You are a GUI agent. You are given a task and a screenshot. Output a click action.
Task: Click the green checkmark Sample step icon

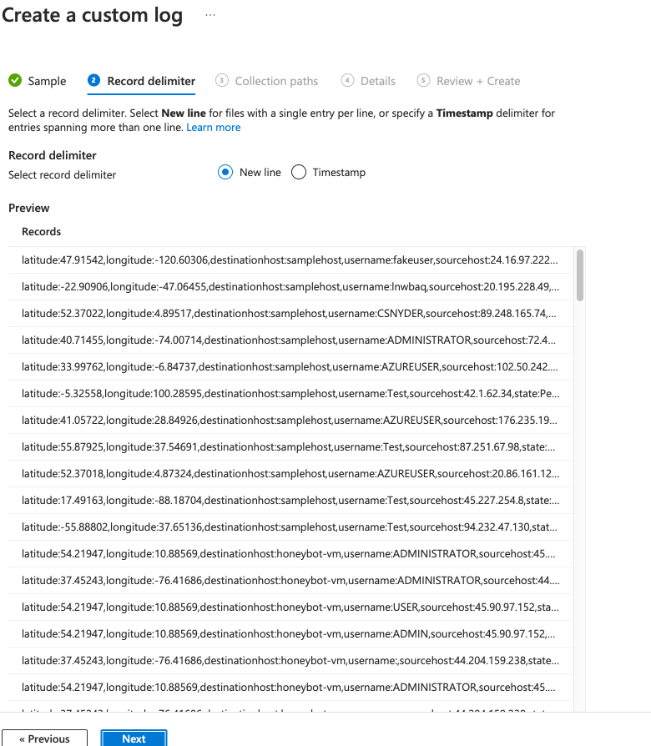point(15,81)
